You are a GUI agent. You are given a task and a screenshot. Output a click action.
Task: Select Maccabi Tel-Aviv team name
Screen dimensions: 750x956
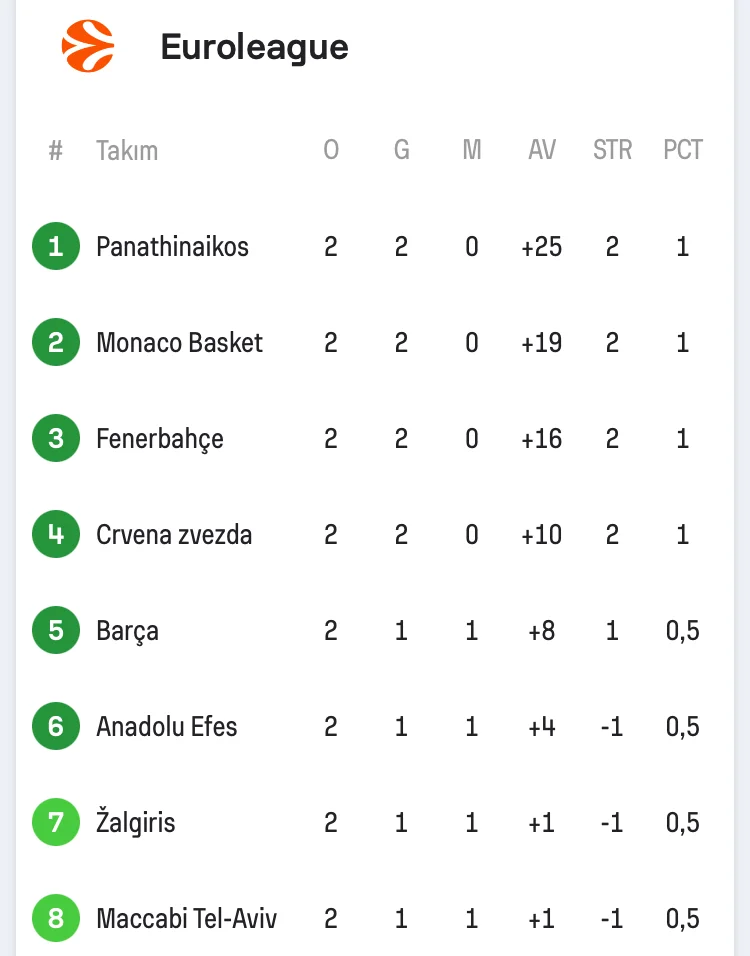(x=186, y=919)
